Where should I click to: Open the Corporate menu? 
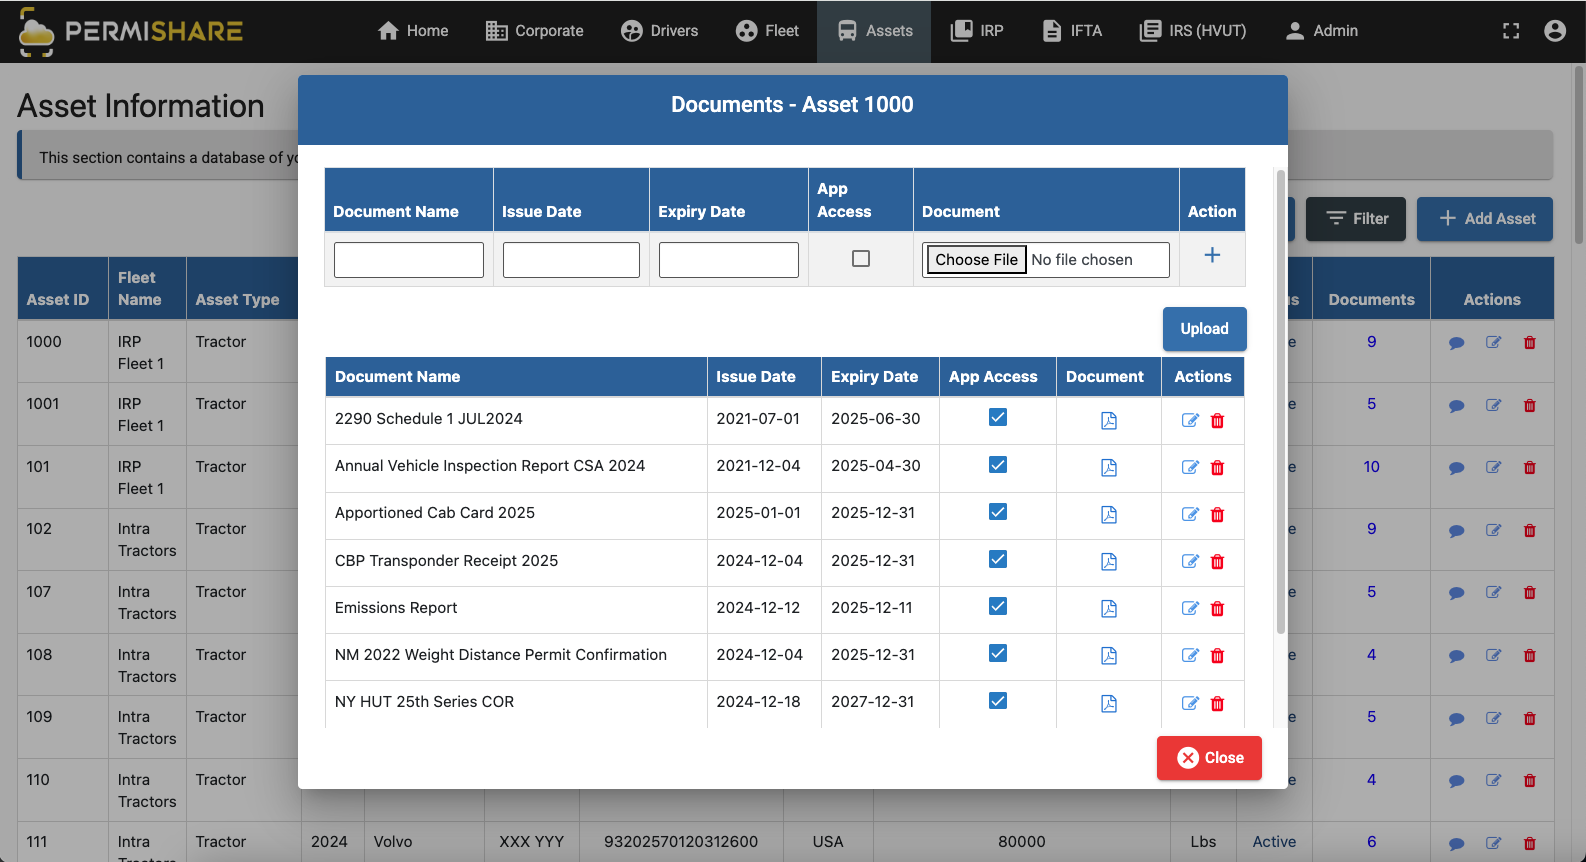click(x=534, y=31)
